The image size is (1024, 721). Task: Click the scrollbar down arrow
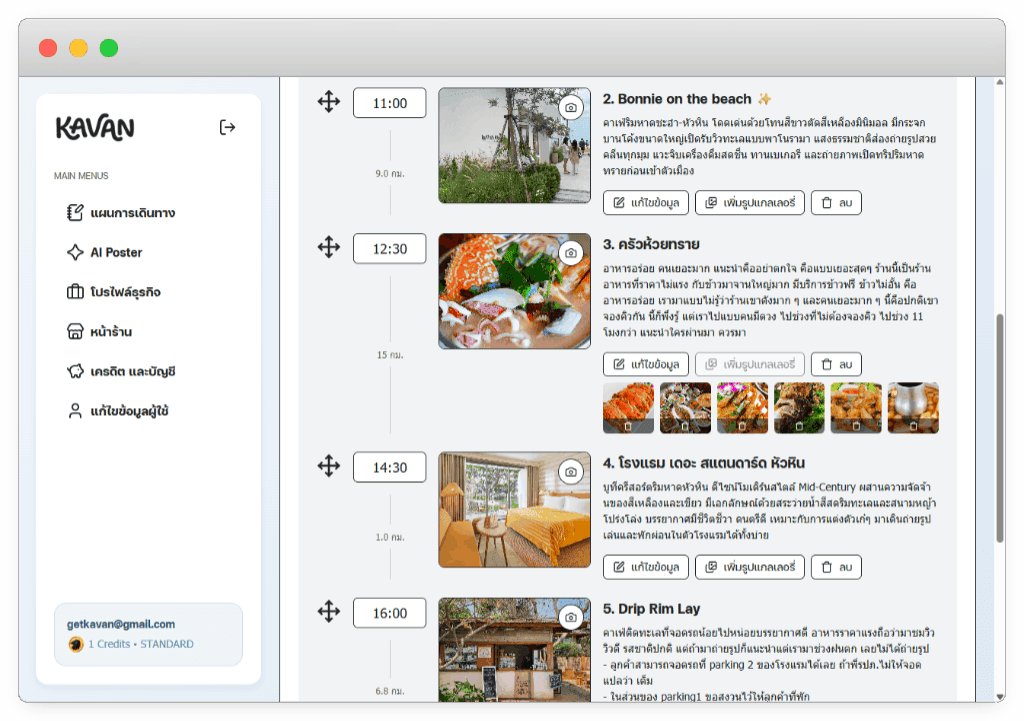pyautogui.click(x=1000, y=697)
